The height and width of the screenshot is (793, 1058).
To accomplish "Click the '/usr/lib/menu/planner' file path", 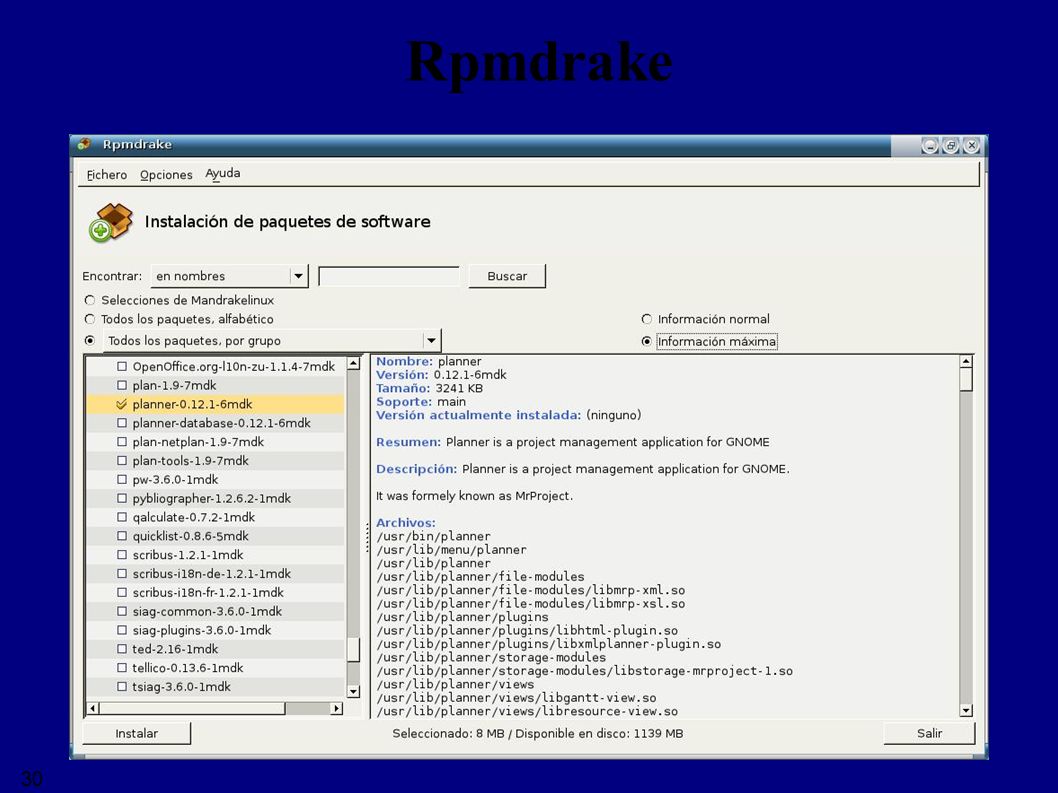I will point(451,550).
